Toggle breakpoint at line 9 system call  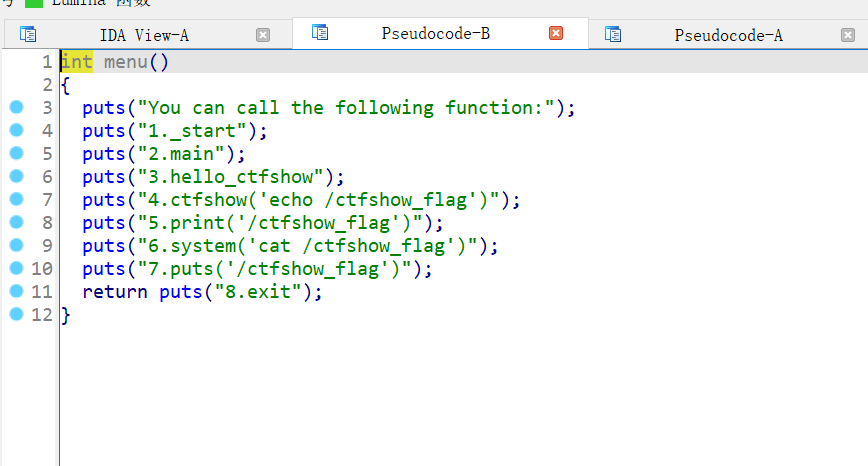coord(16,245)
